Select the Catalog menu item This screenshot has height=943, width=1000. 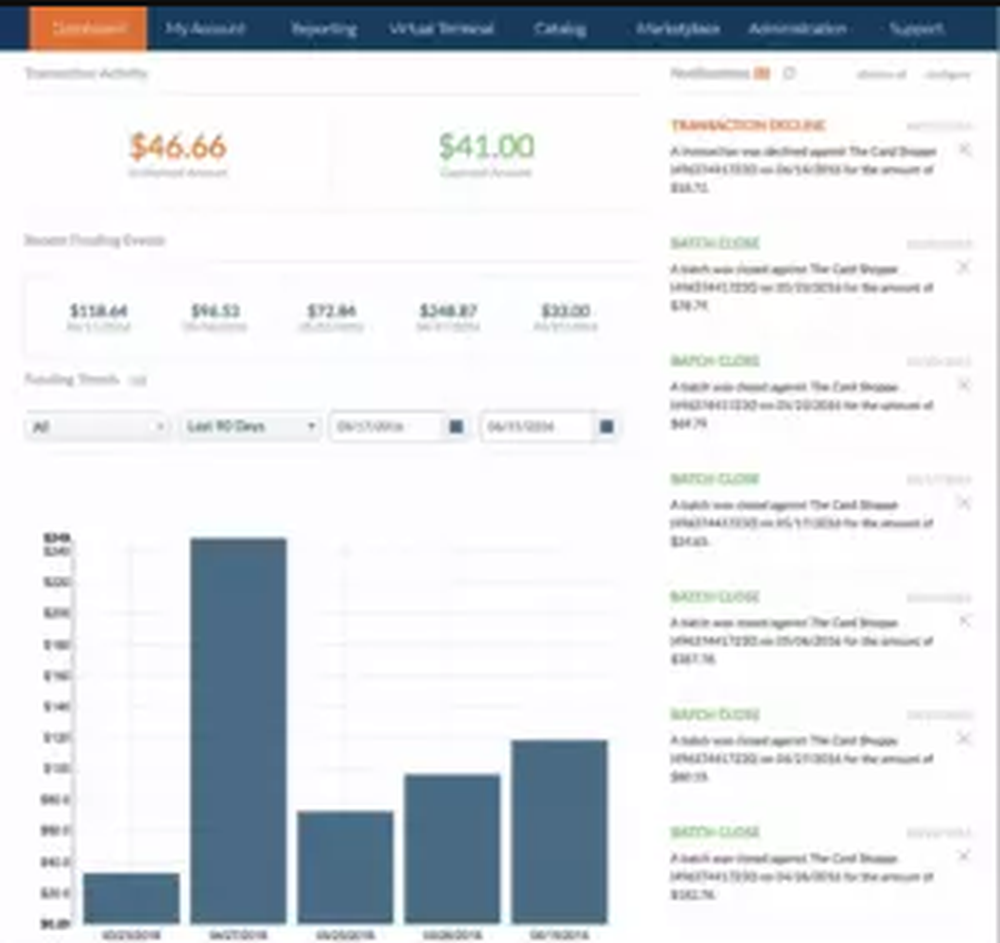[560, 29]
